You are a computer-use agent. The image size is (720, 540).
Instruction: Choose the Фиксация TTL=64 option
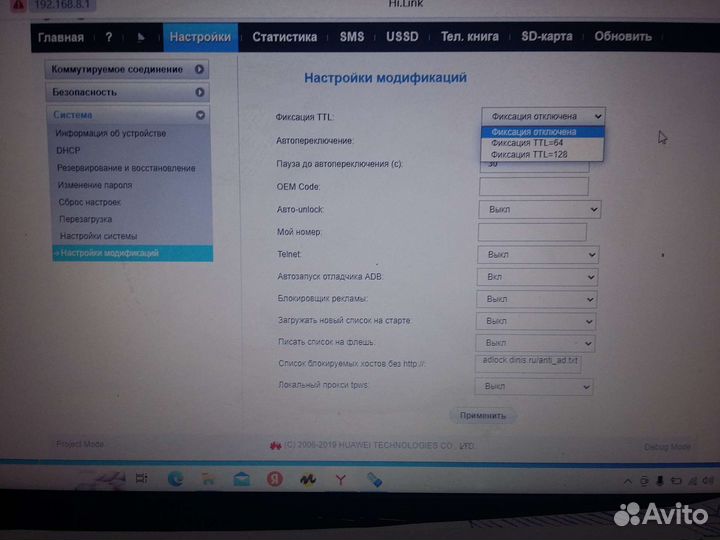pyautogui.click(x=543, y=143)
